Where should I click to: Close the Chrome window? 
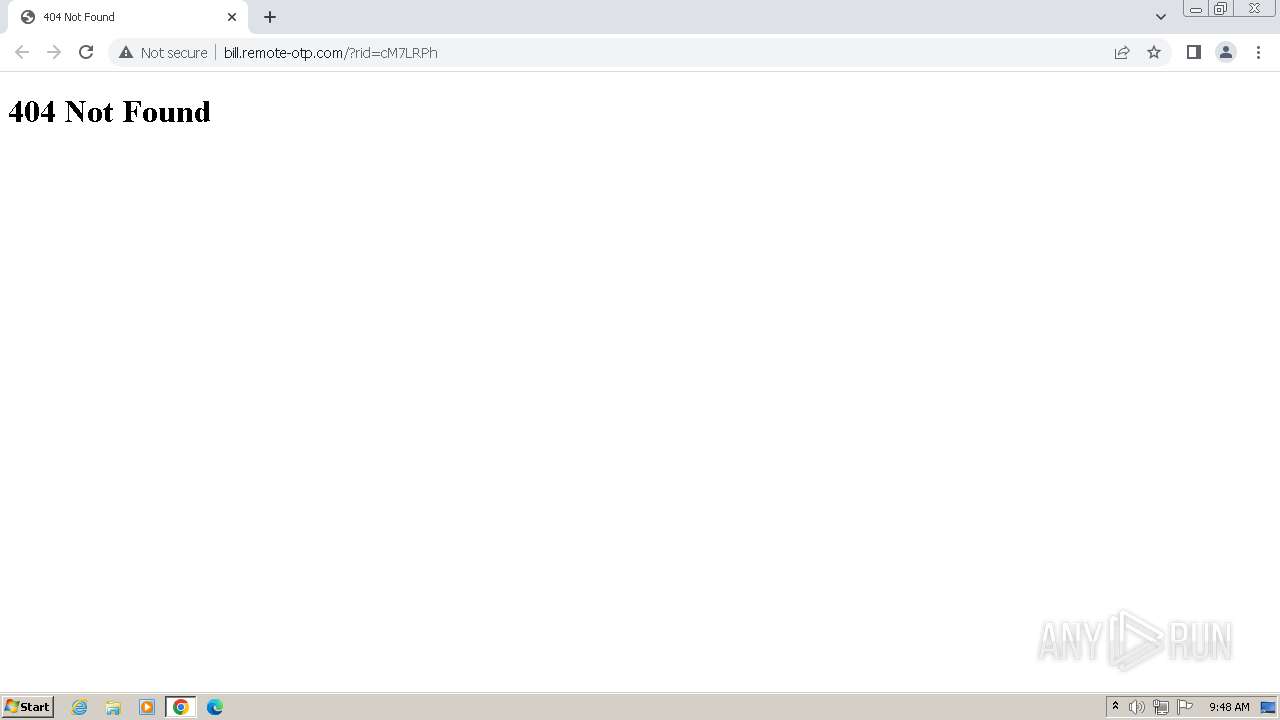1255,9
